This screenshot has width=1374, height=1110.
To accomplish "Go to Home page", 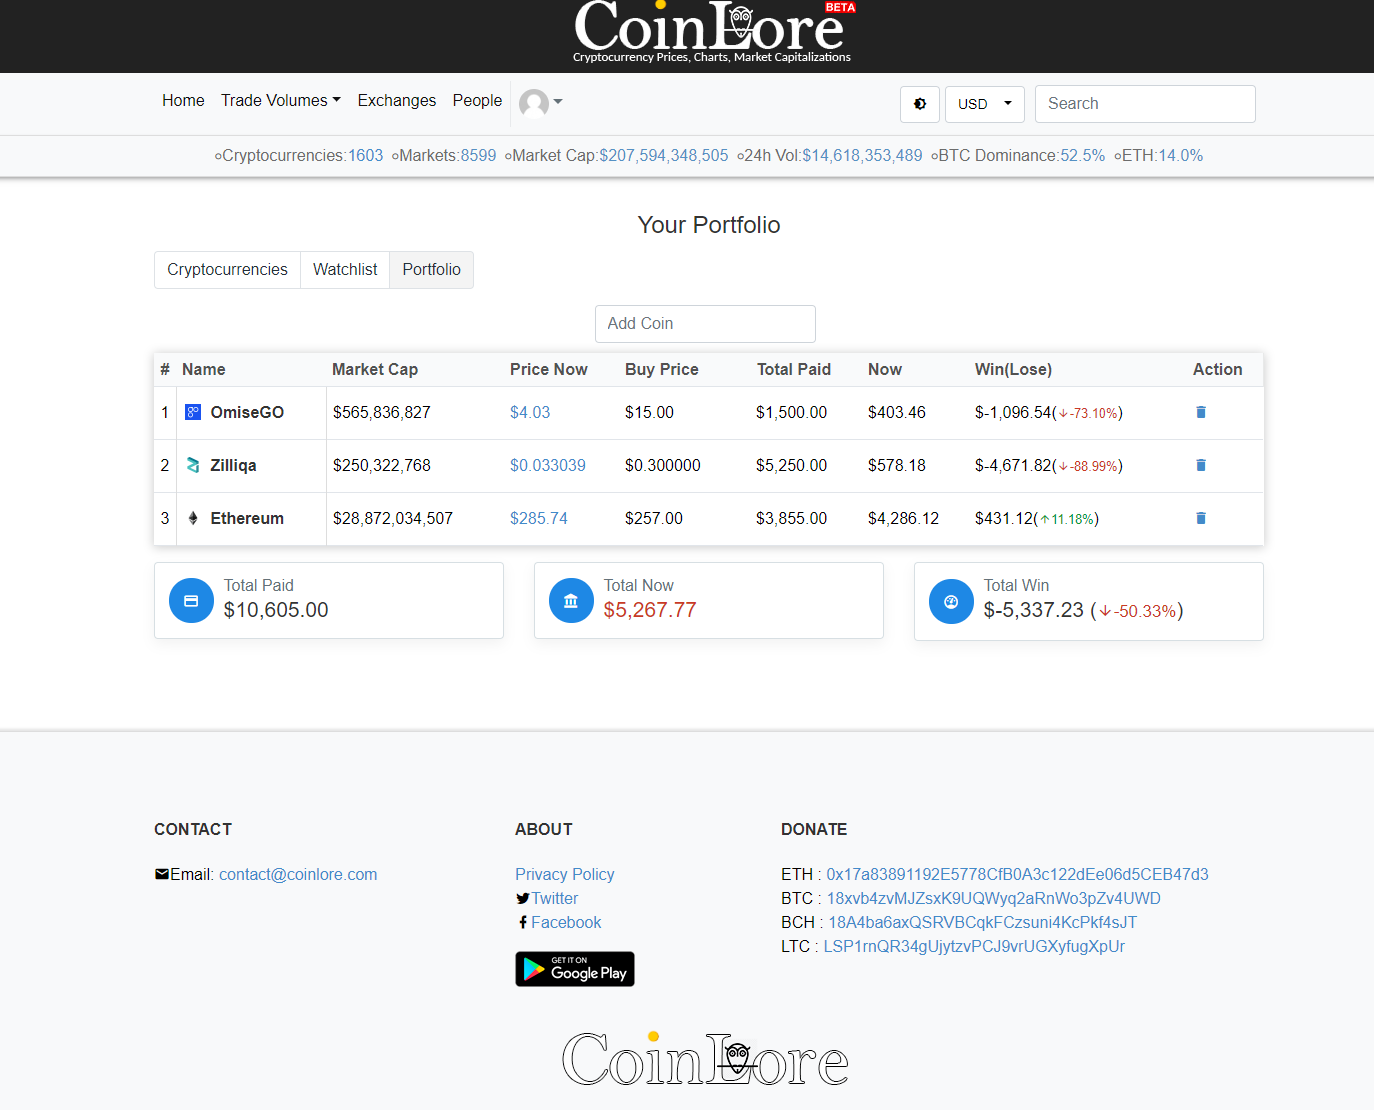I will (183, 100).
